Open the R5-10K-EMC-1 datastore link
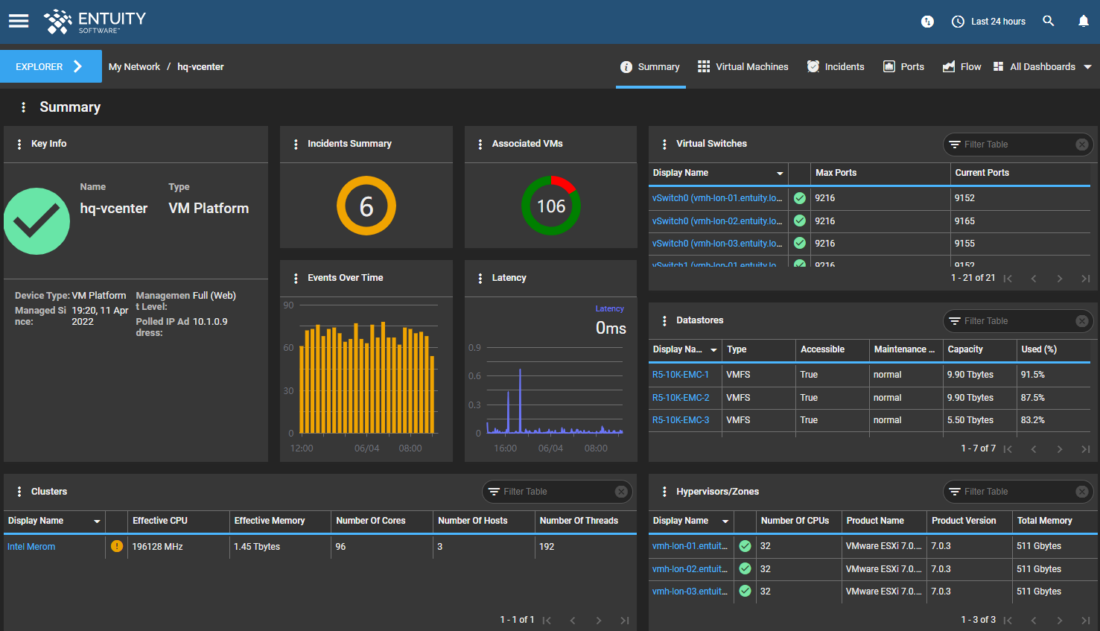This screenshot has width=1100, height=631. (680, 375)
